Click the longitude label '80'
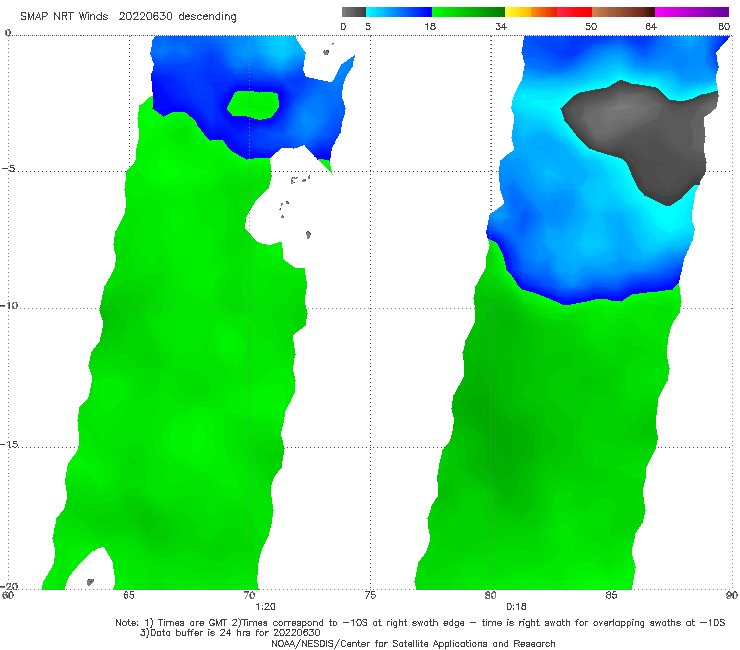Image resolution: width=740 pixels, height=650 pixels. click(x=491, y=595)
